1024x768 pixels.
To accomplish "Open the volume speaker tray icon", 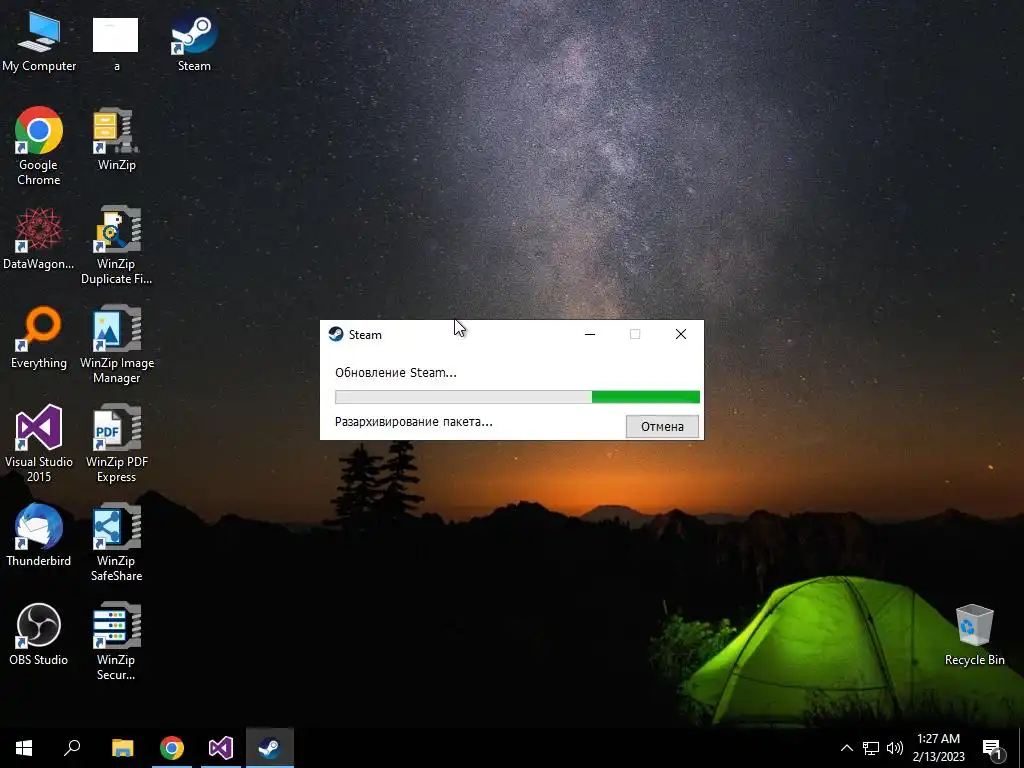I will click(895, 748).
